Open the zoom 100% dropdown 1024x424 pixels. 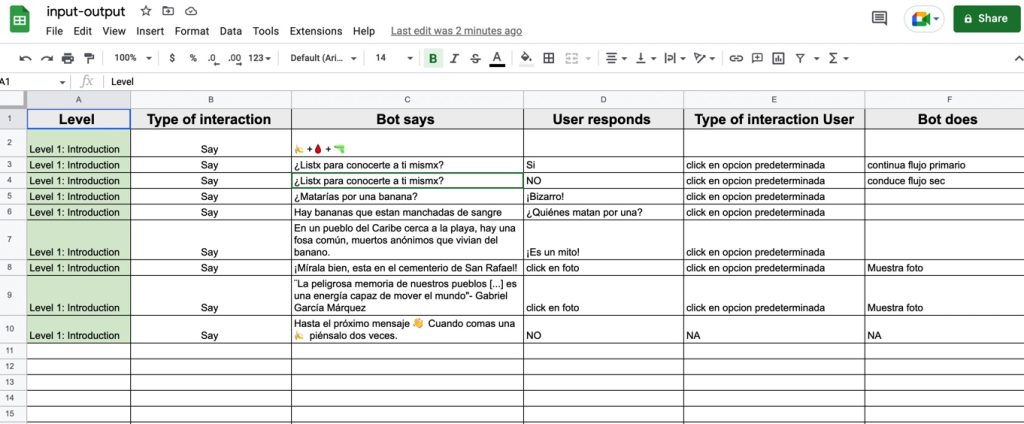tap(133, 58)
